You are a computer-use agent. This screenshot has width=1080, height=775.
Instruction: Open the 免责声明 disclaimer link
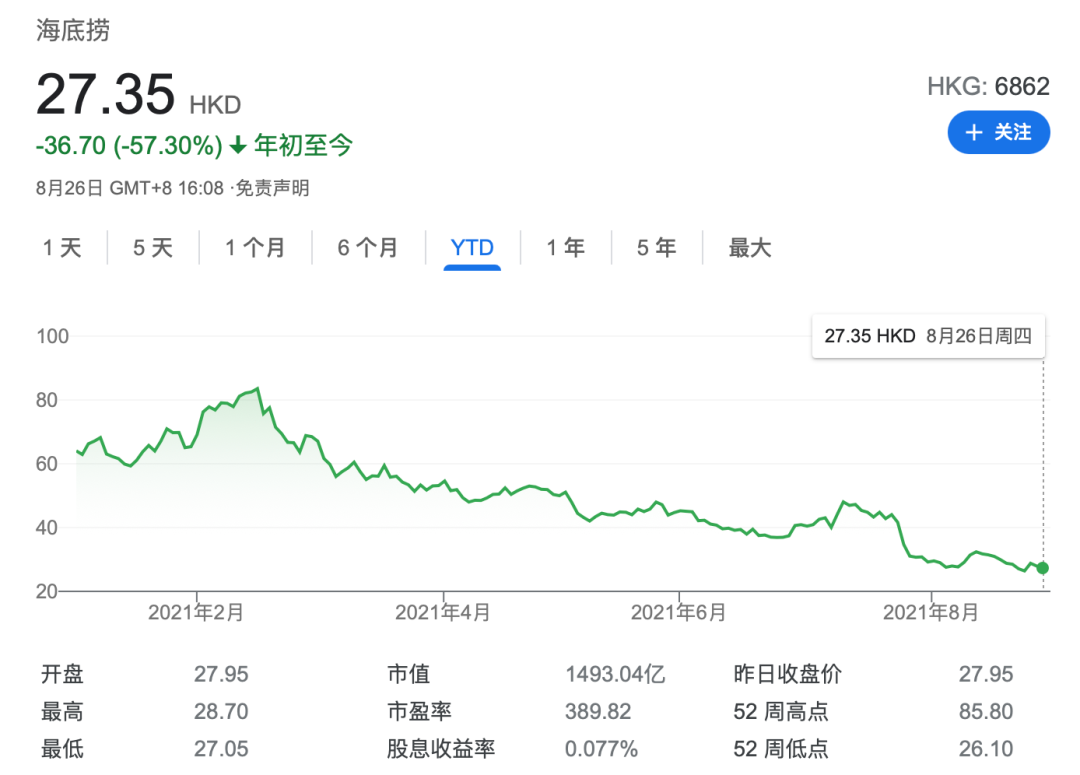(273, 188)
